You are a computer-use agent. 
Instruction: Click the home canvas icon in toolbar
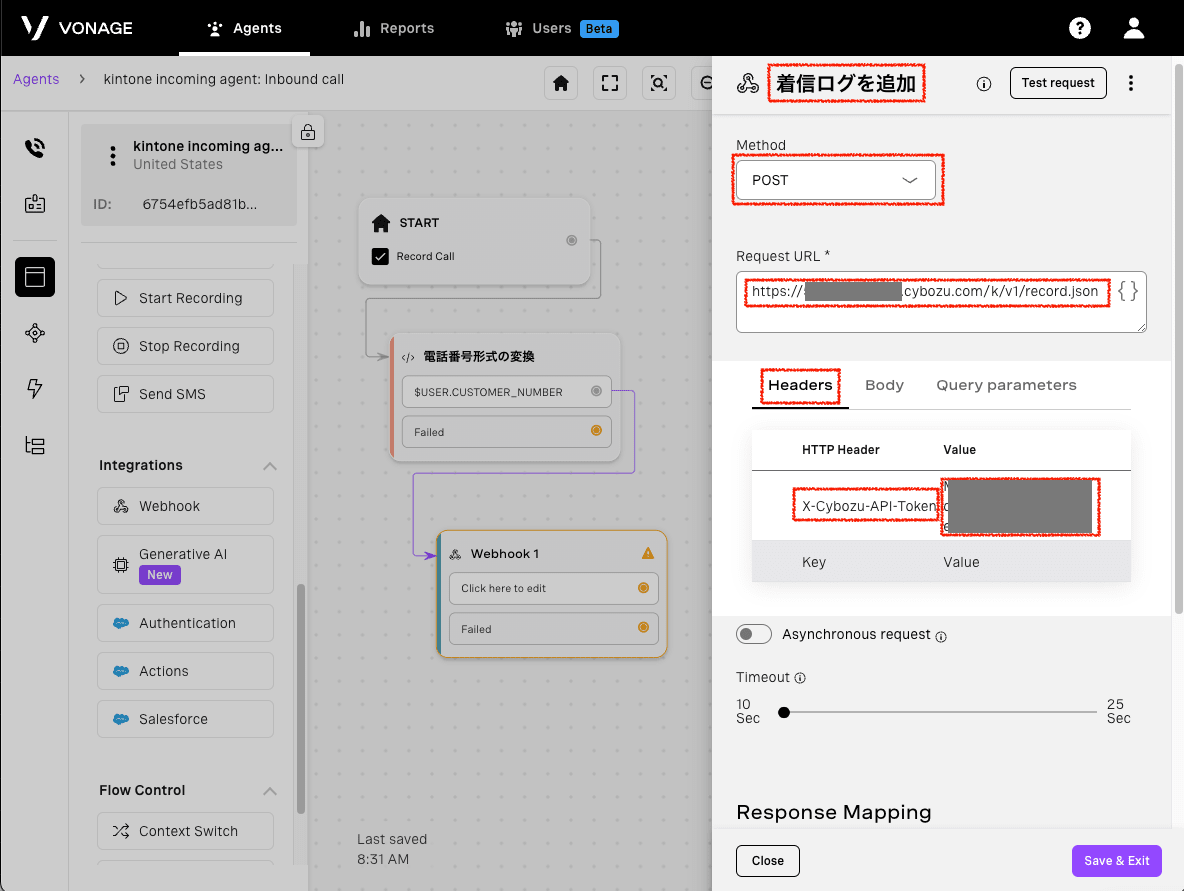tap(560, 83)
